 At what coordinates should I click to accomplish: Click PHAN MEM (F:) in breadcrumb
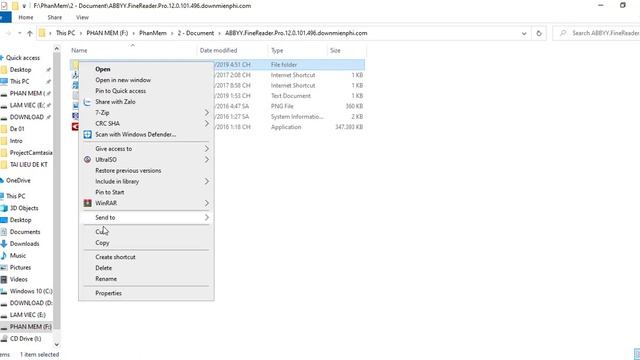click(x=107, y=33)
